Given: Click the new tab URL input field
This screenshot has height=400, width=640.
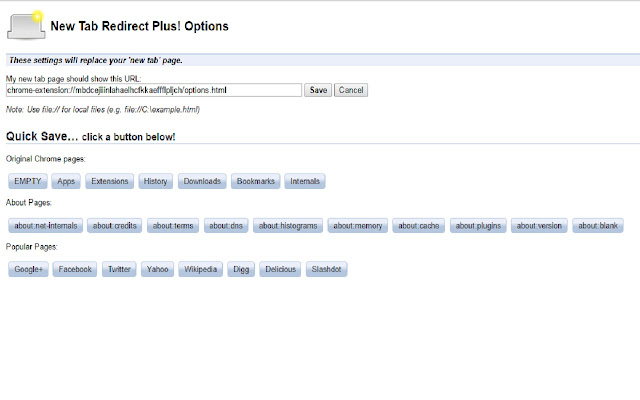Looking at the screenshot, I should [154, 90].
